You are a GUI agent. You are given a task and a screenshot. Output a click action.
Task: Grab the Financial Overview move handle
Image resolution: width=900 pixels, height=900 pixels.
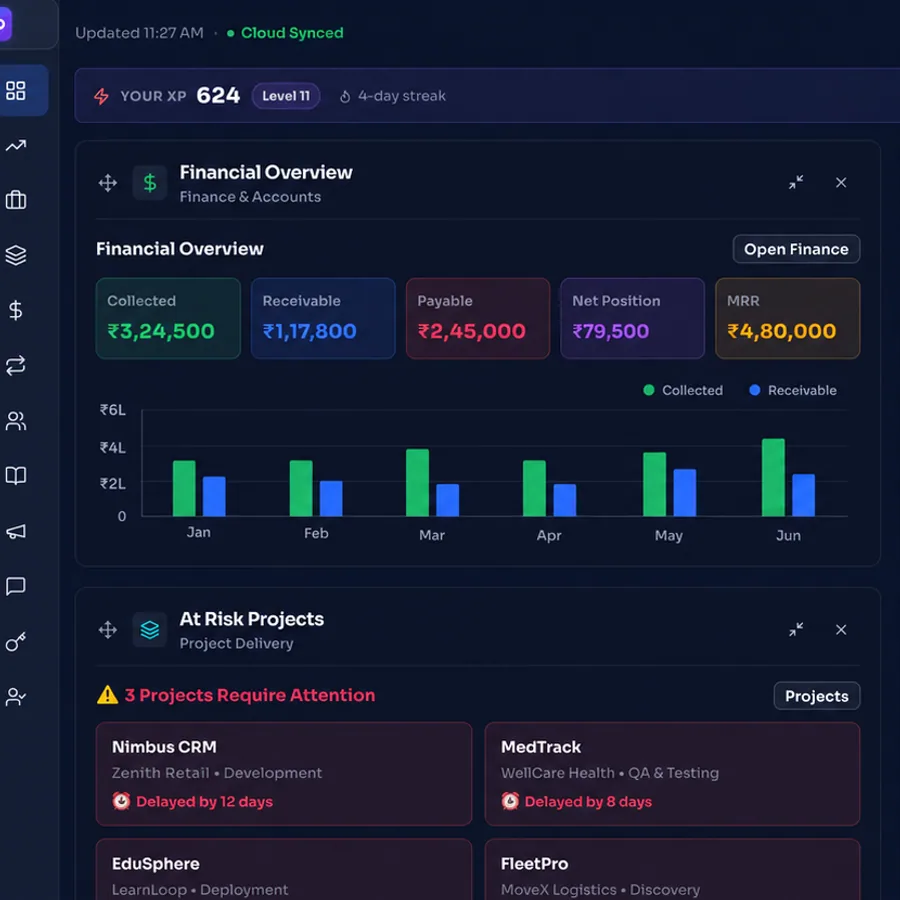pos(107,184)
